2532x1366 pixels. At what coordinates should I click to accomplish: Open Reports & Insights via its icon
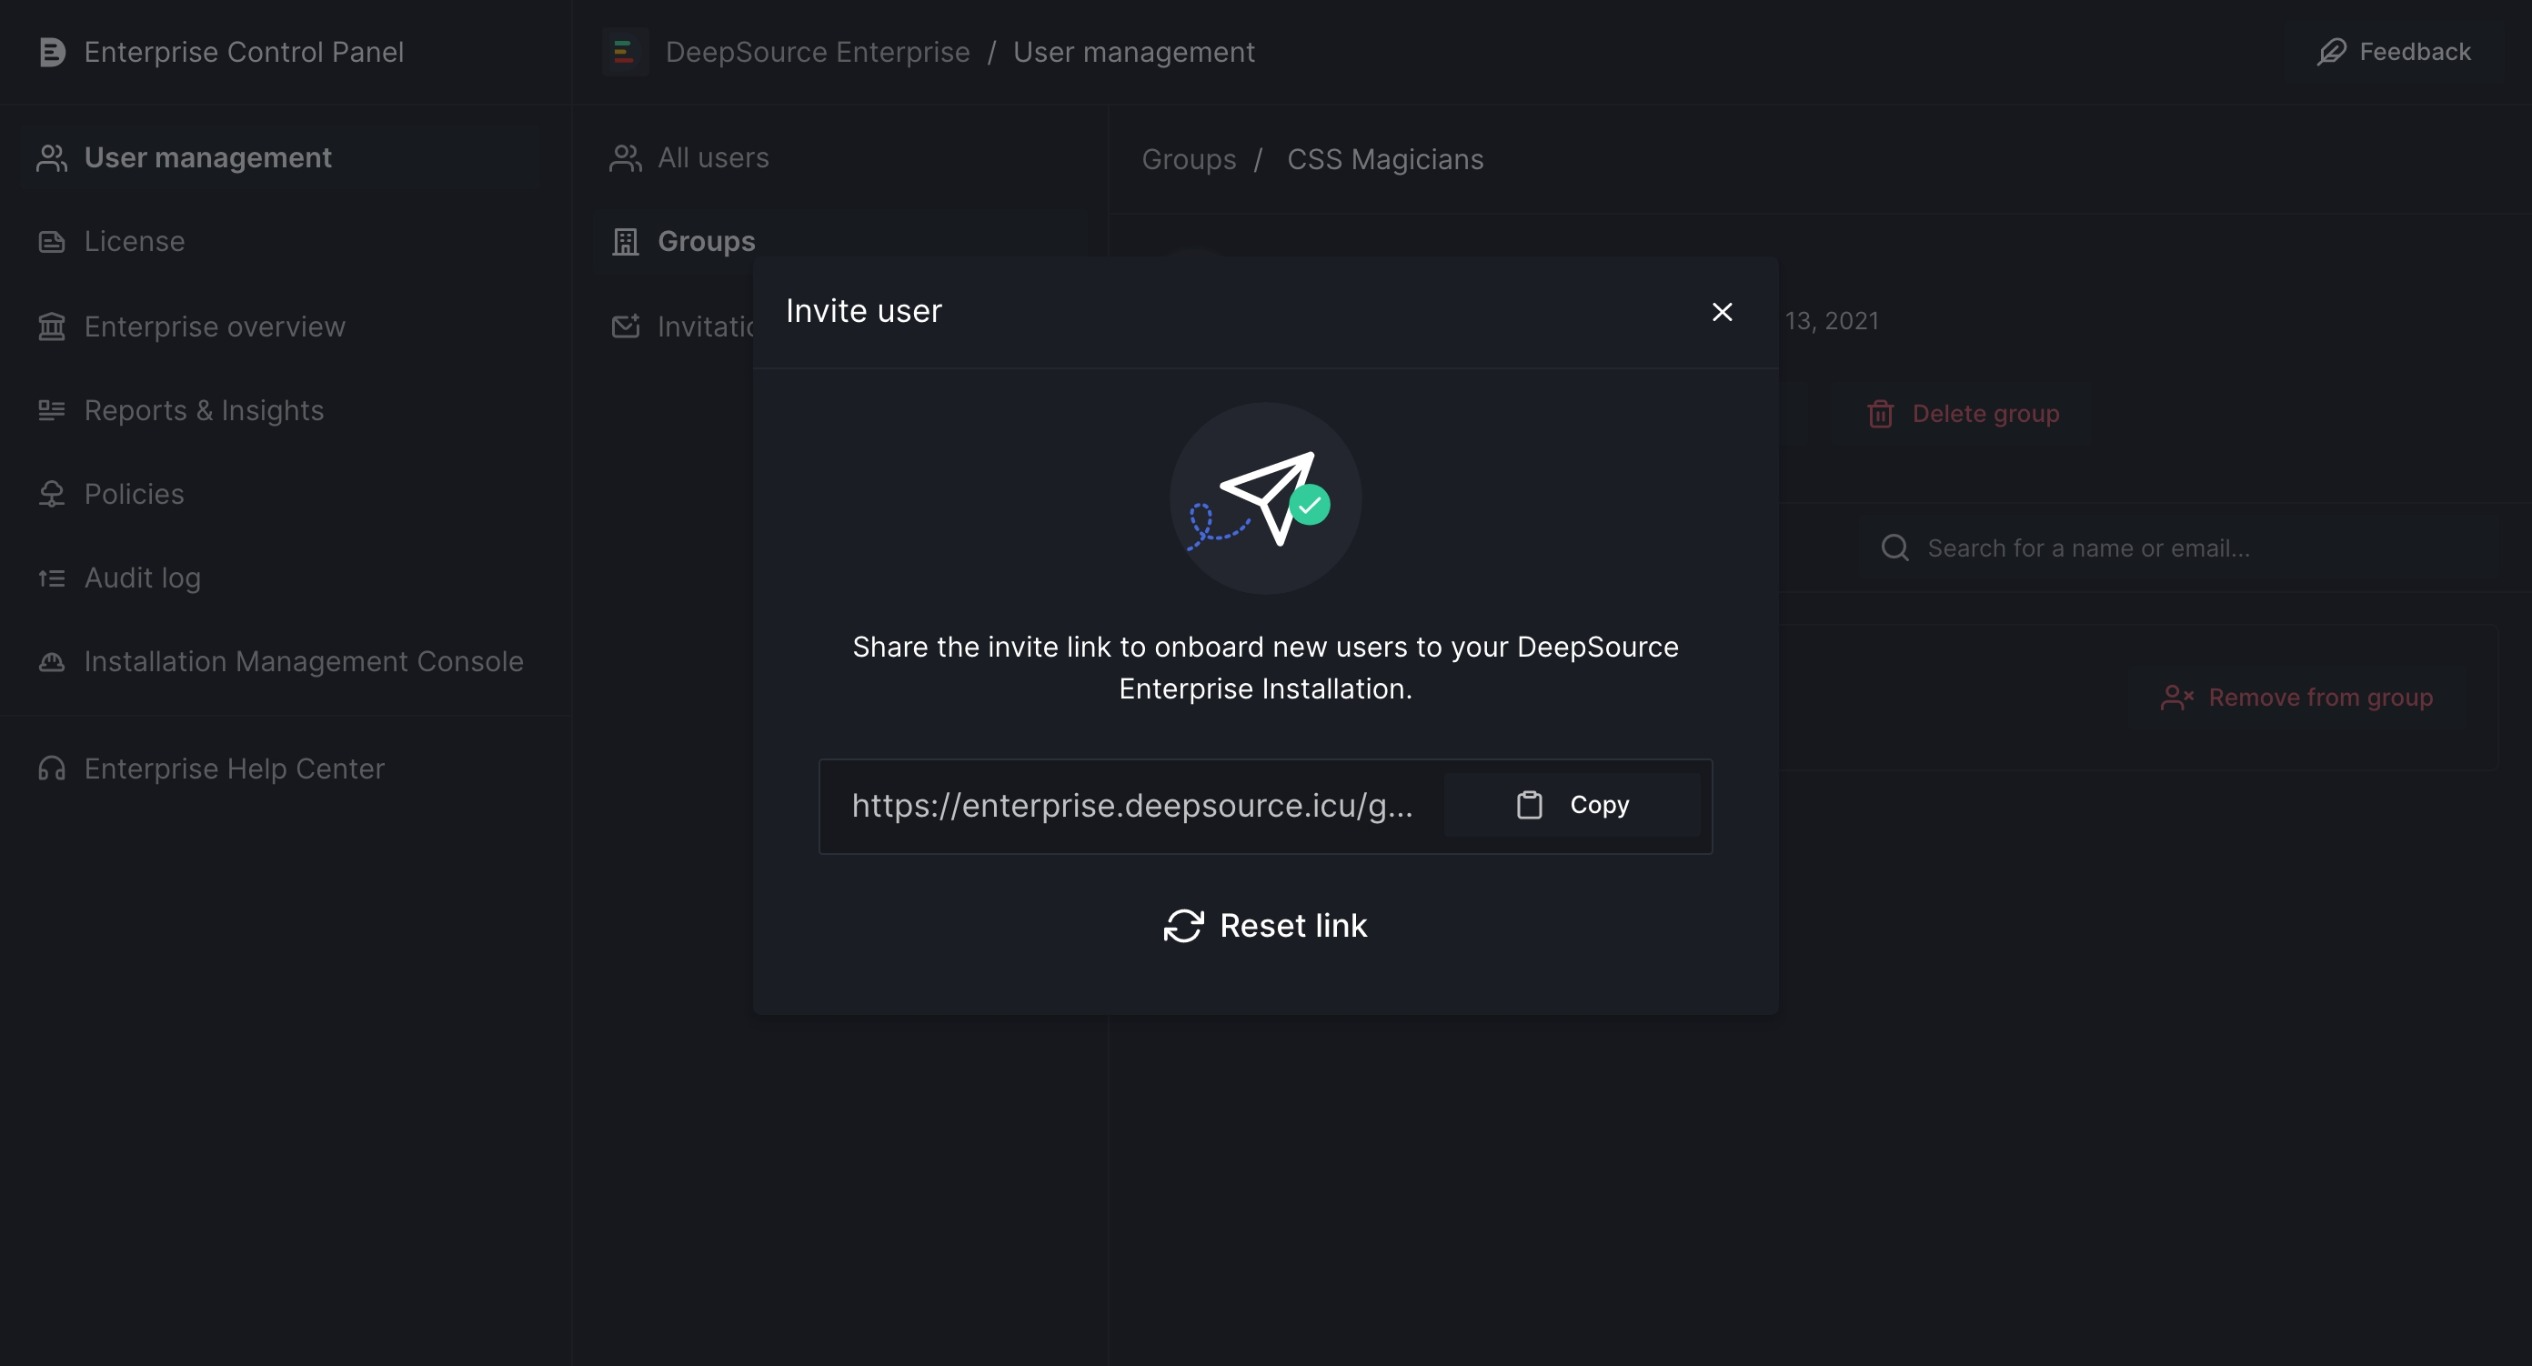[52, 410]
